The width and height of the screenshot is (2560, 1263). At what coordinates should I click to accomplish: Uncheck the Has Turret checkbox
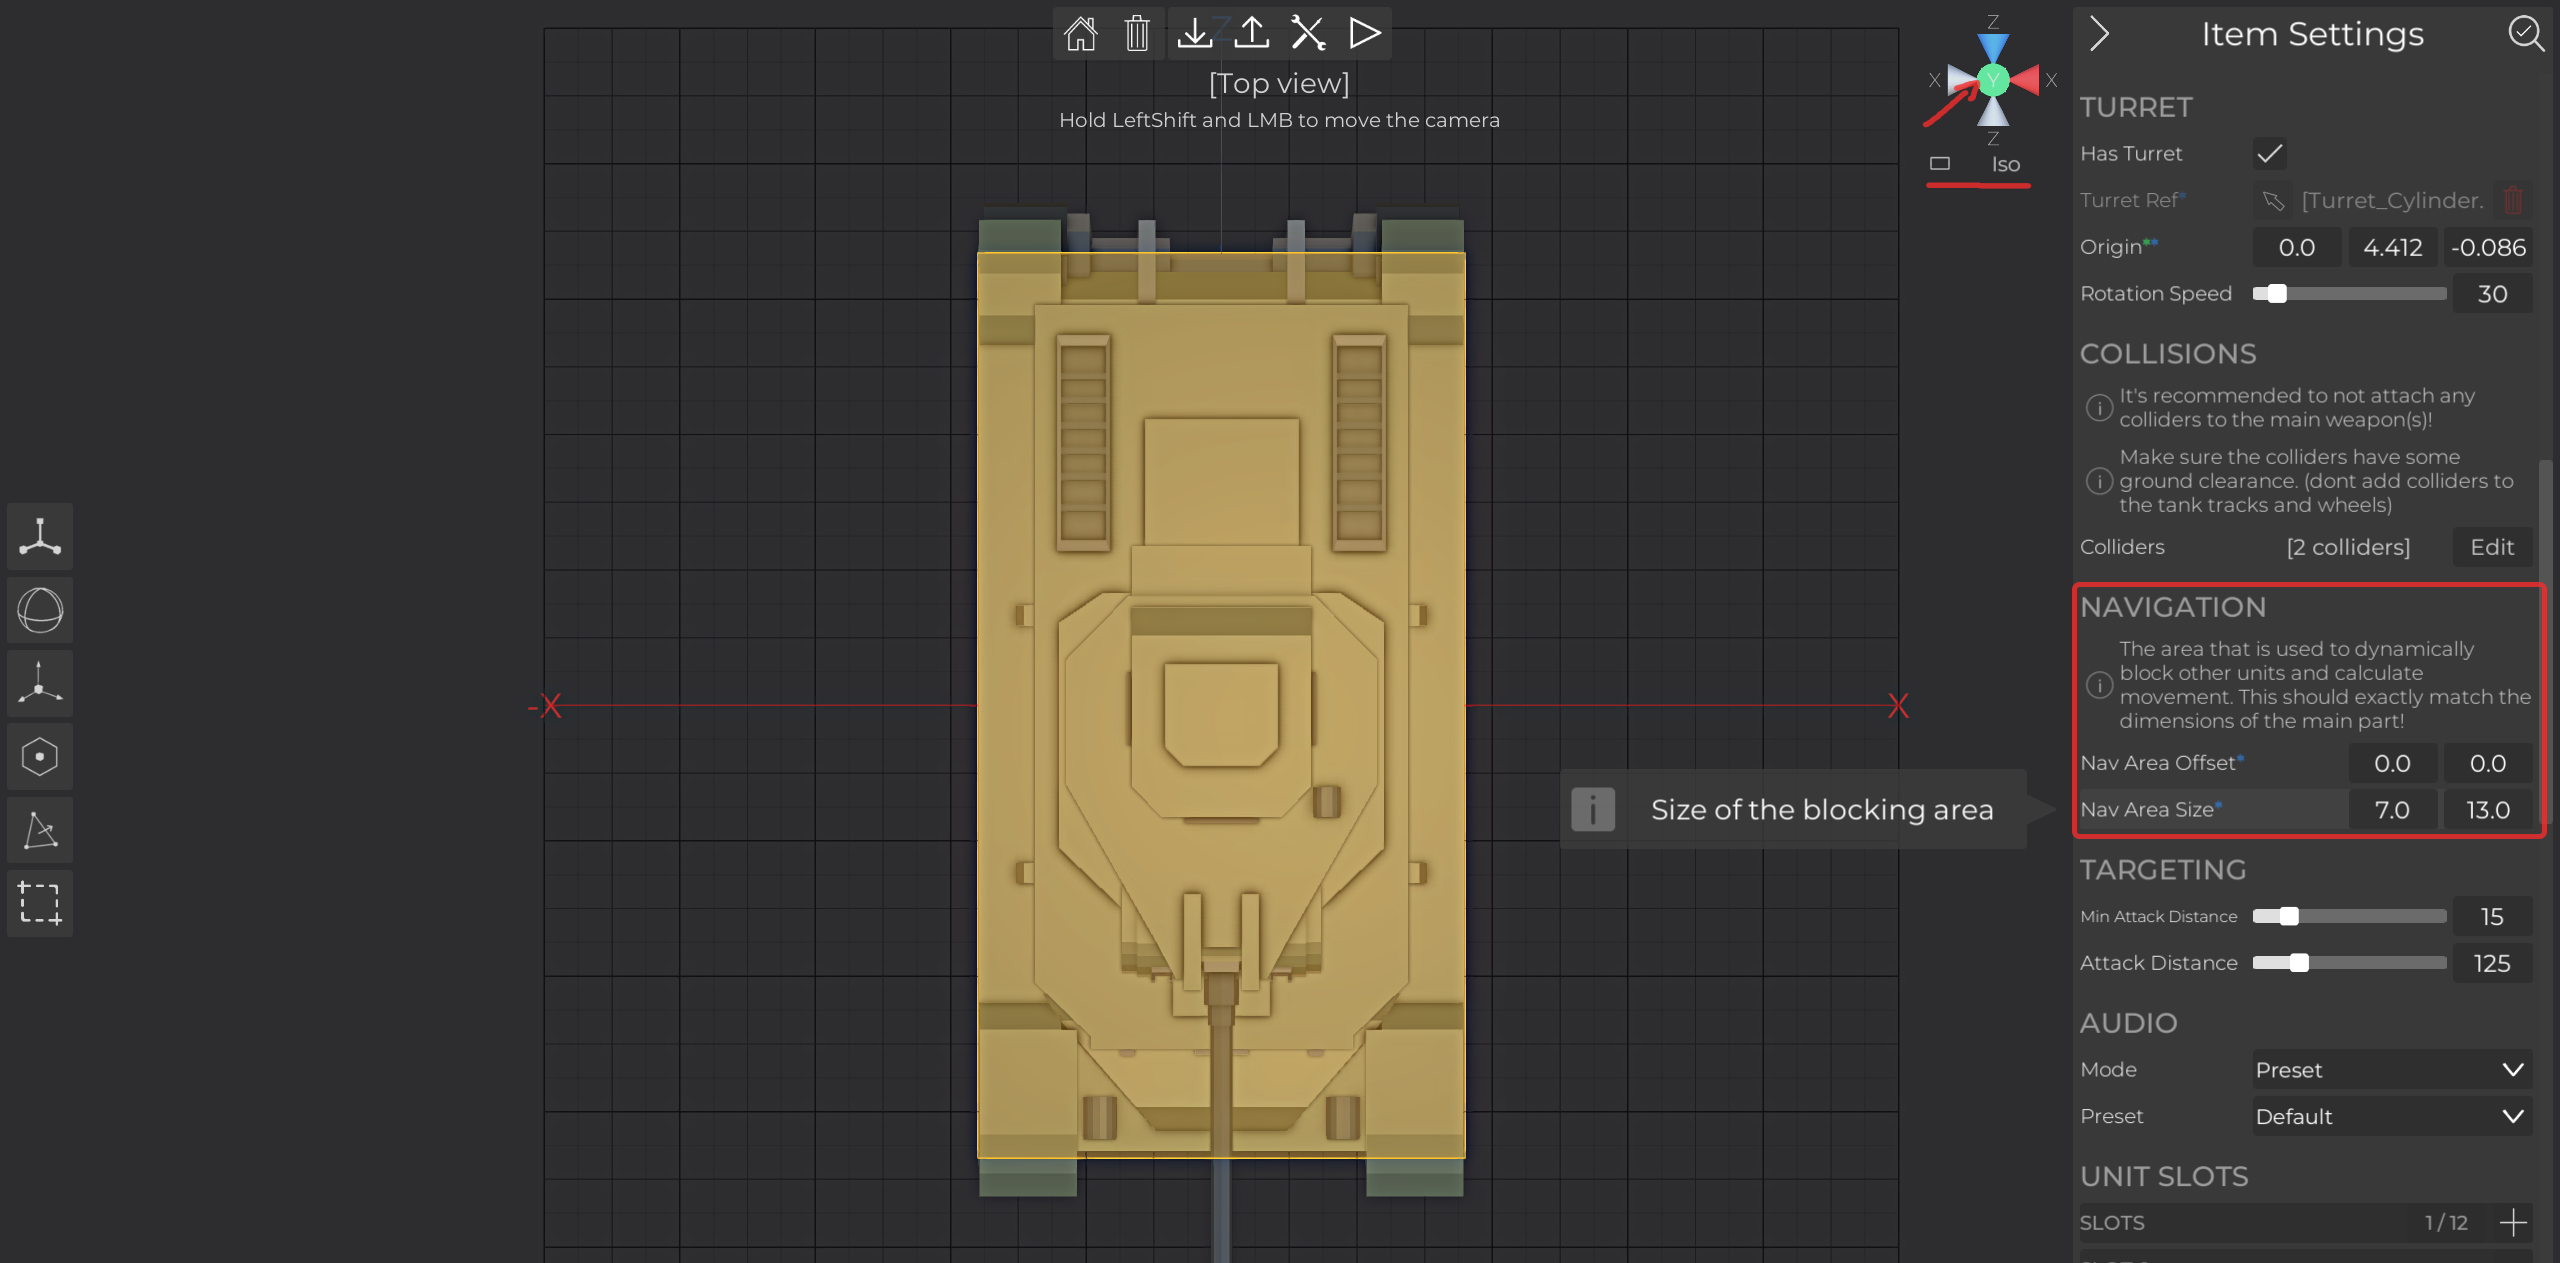pyautogui.click(x=2269, y=154)
